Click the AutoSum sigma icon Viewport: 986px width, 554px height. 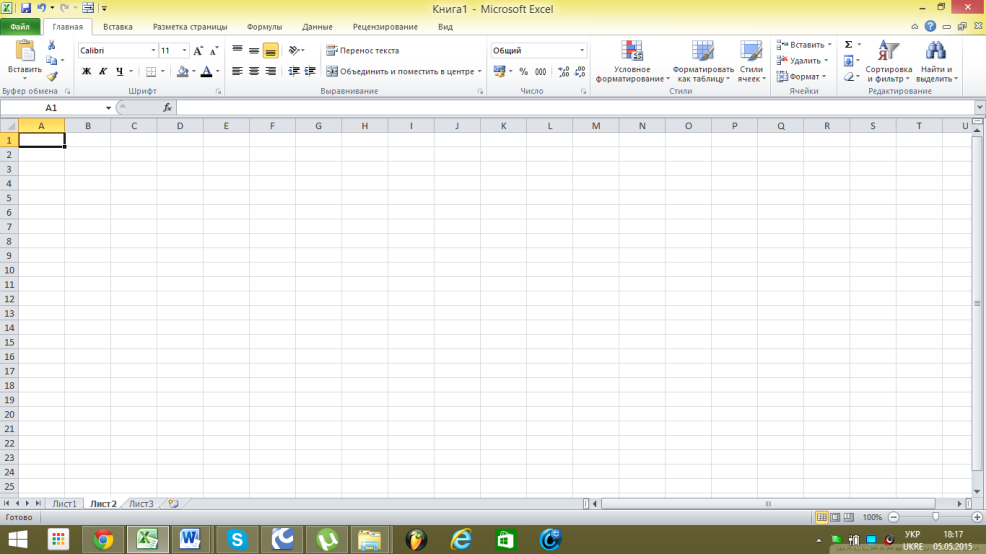click(849, 45)
